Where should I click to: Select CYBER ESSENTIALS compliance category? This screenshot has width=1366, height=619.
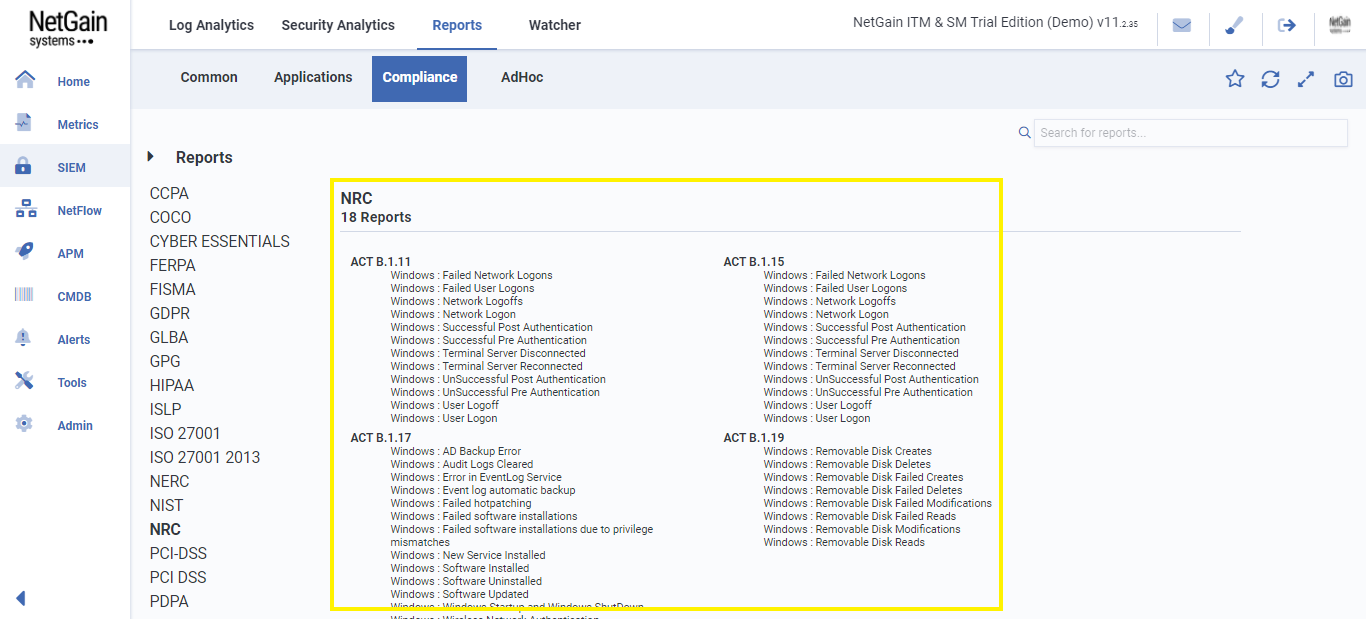[220, 241]
